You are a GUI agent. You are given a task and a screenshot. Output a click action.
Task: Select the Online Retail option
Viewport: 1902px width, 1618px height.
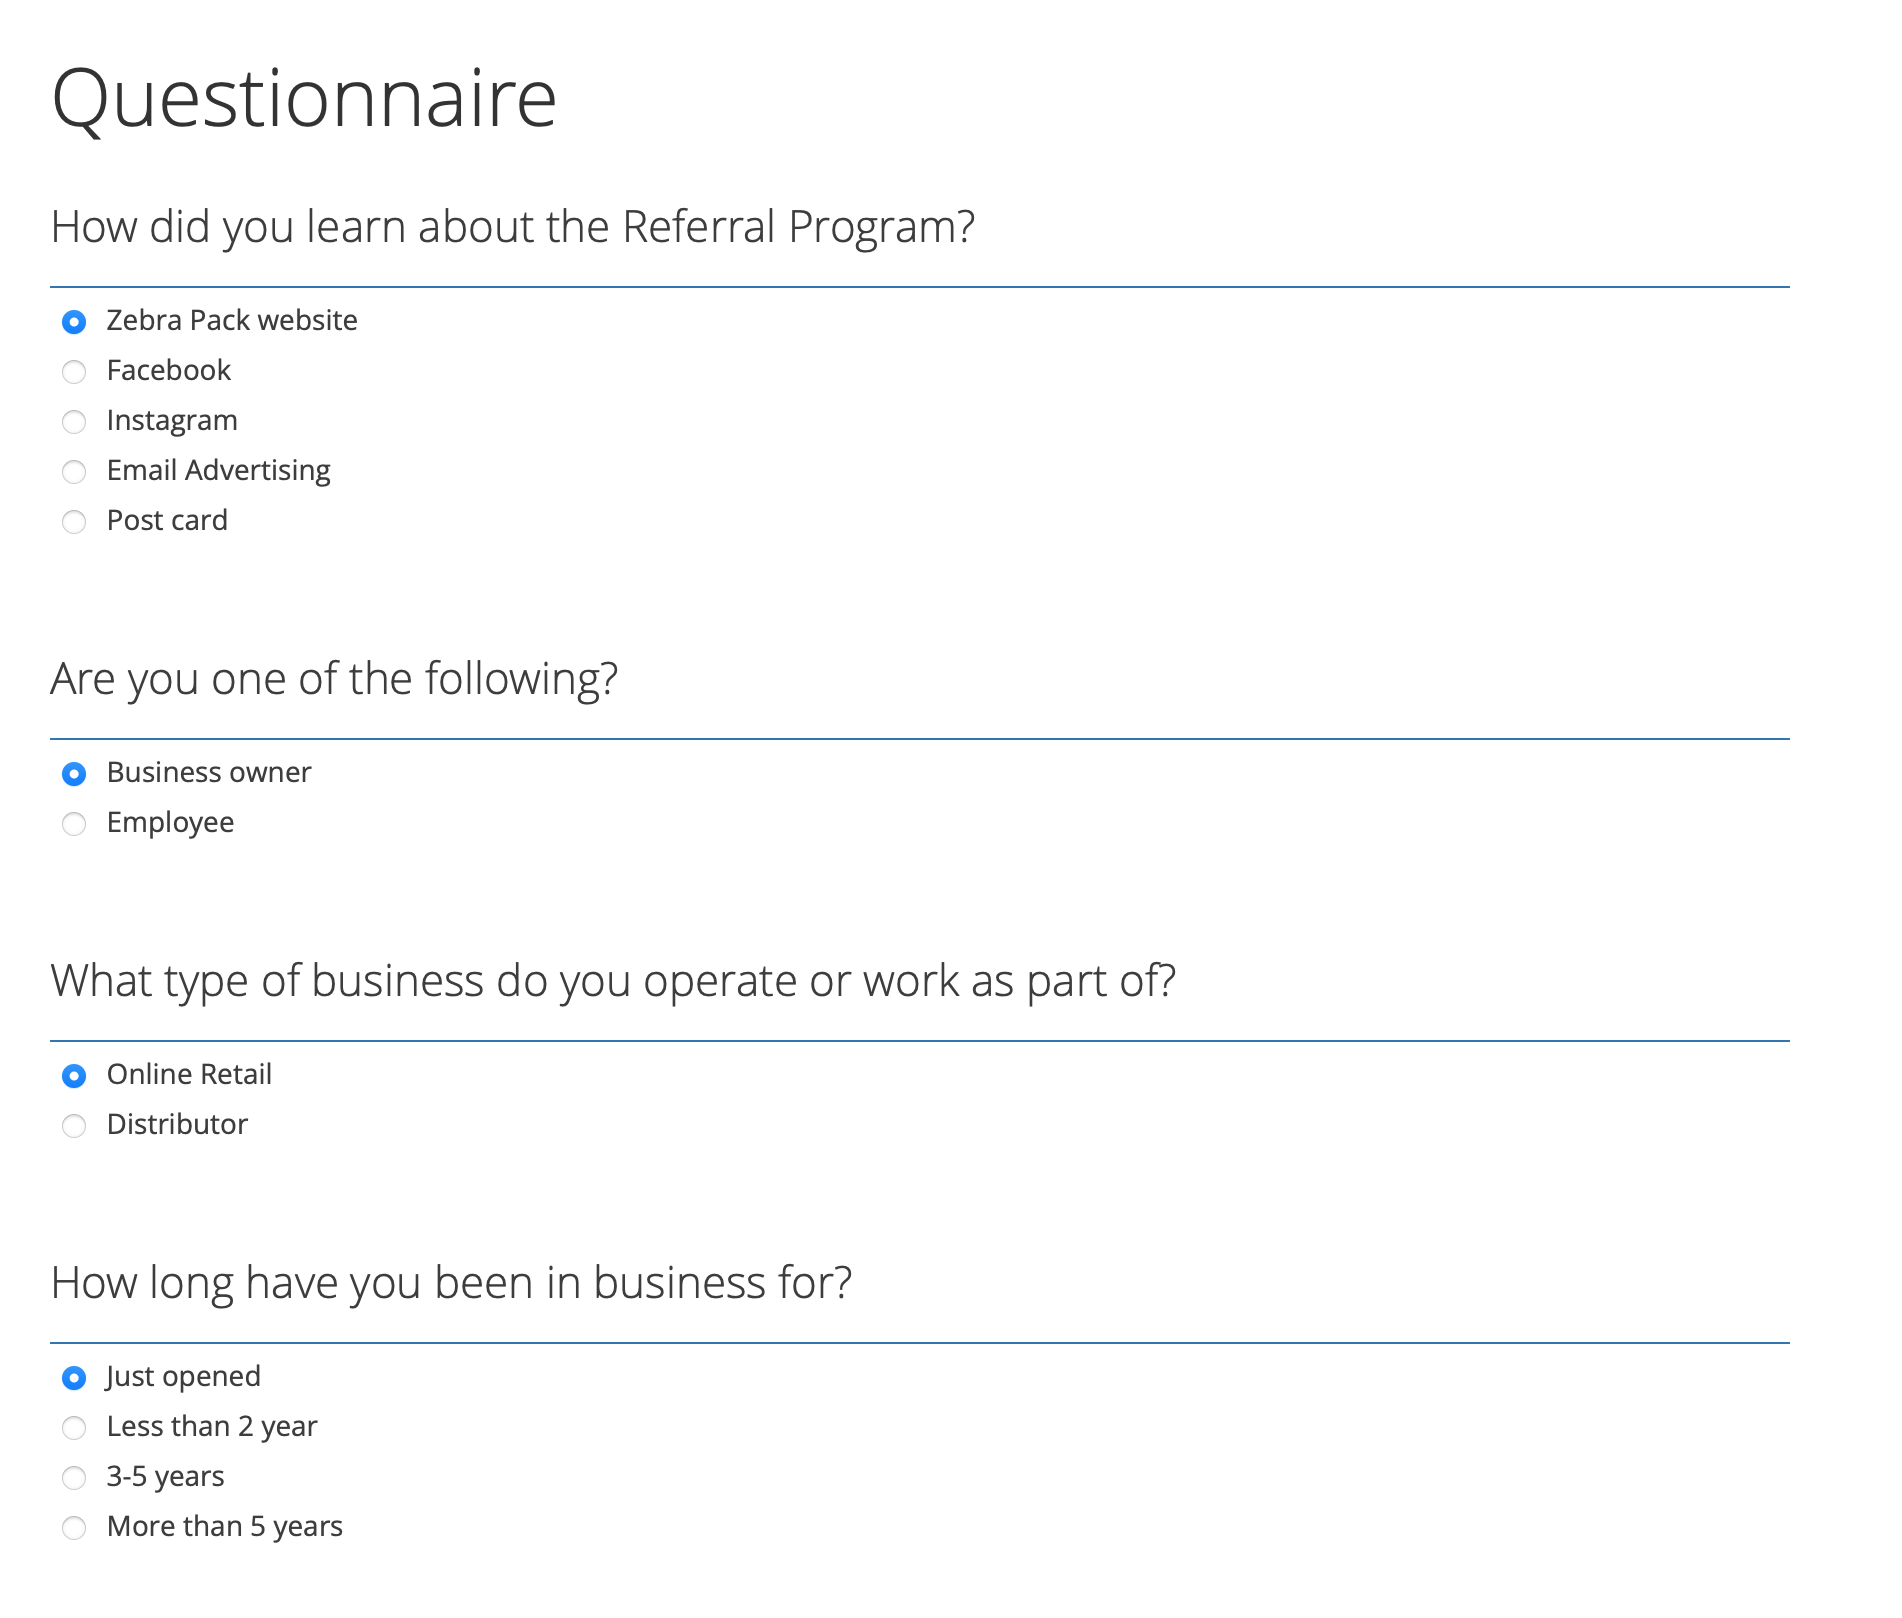click(74, 1075)
